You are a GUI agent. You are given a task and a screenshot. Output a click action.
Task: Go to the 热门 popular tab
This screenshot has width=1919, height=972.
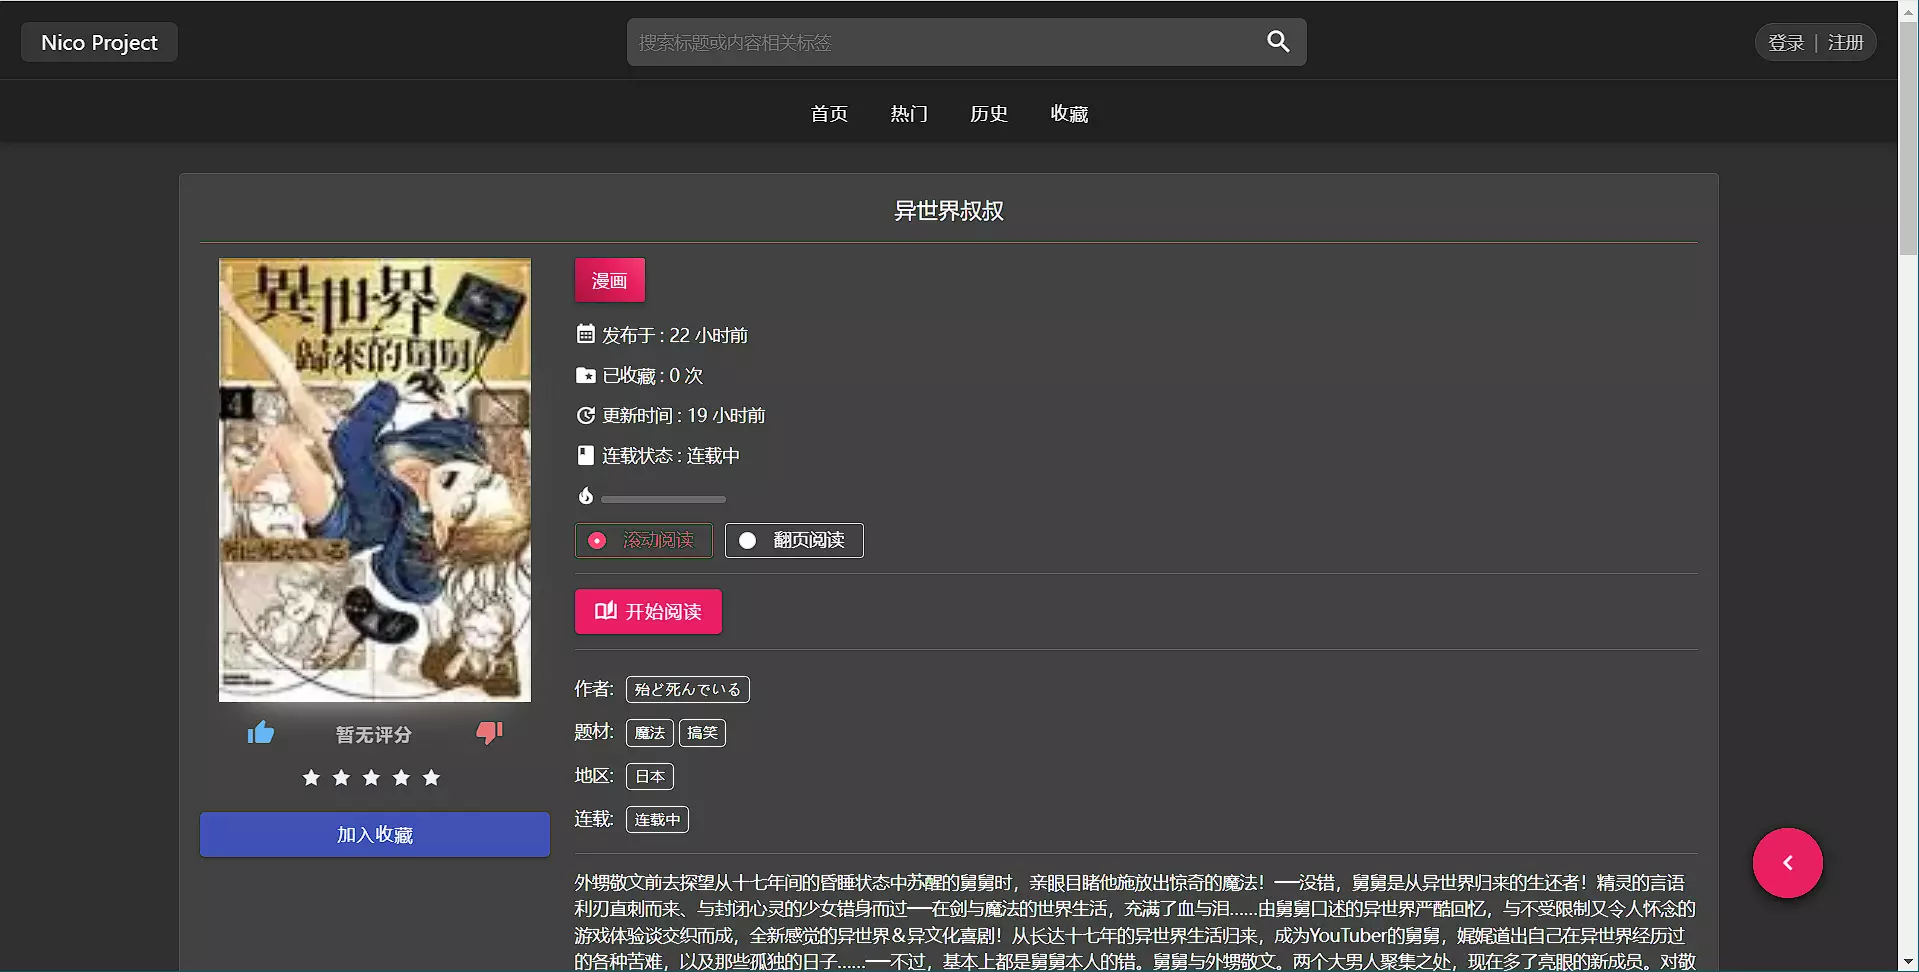[x=909, y=114]
